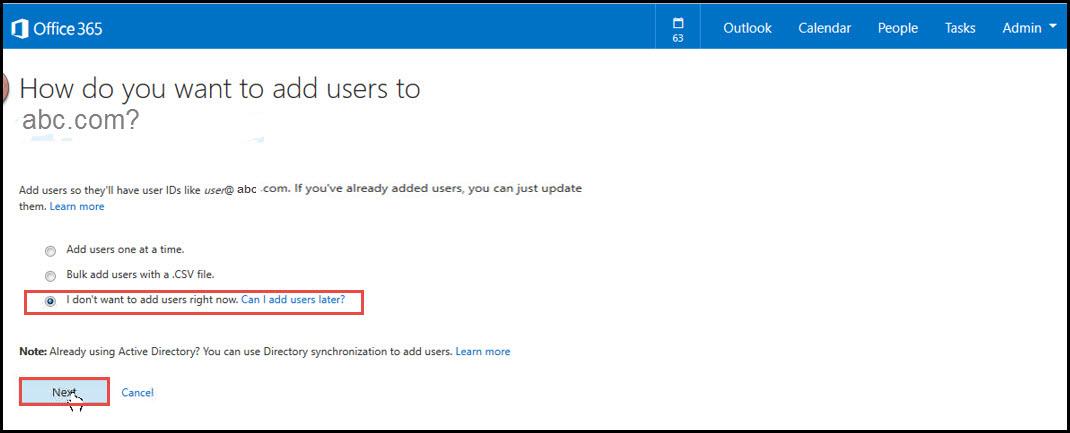Screen dimensions: 1070x433
Task: Click the Office 365 logo icon
Action: click(x=20, y=29)
